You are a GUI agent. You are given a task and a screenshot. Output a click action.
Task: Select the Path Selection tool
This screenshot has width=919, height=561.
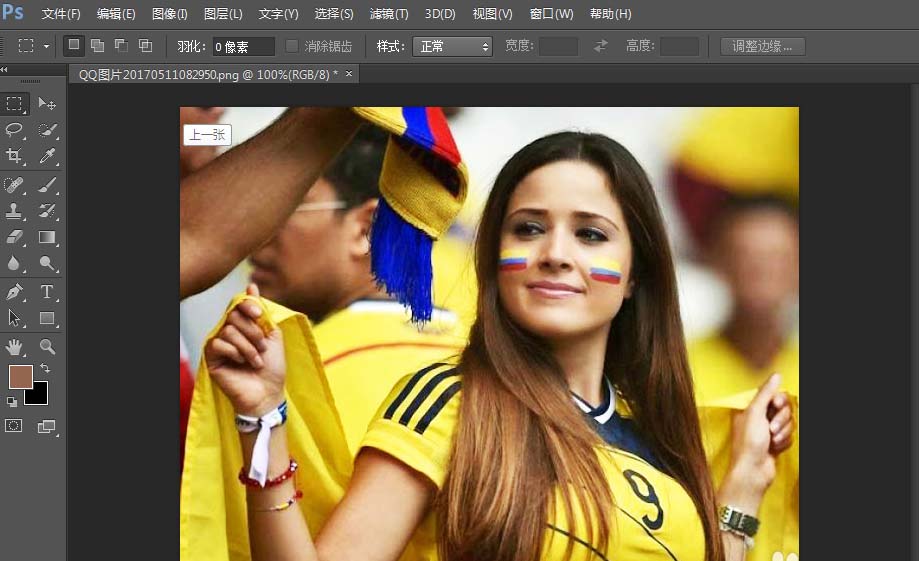(15, 318)
